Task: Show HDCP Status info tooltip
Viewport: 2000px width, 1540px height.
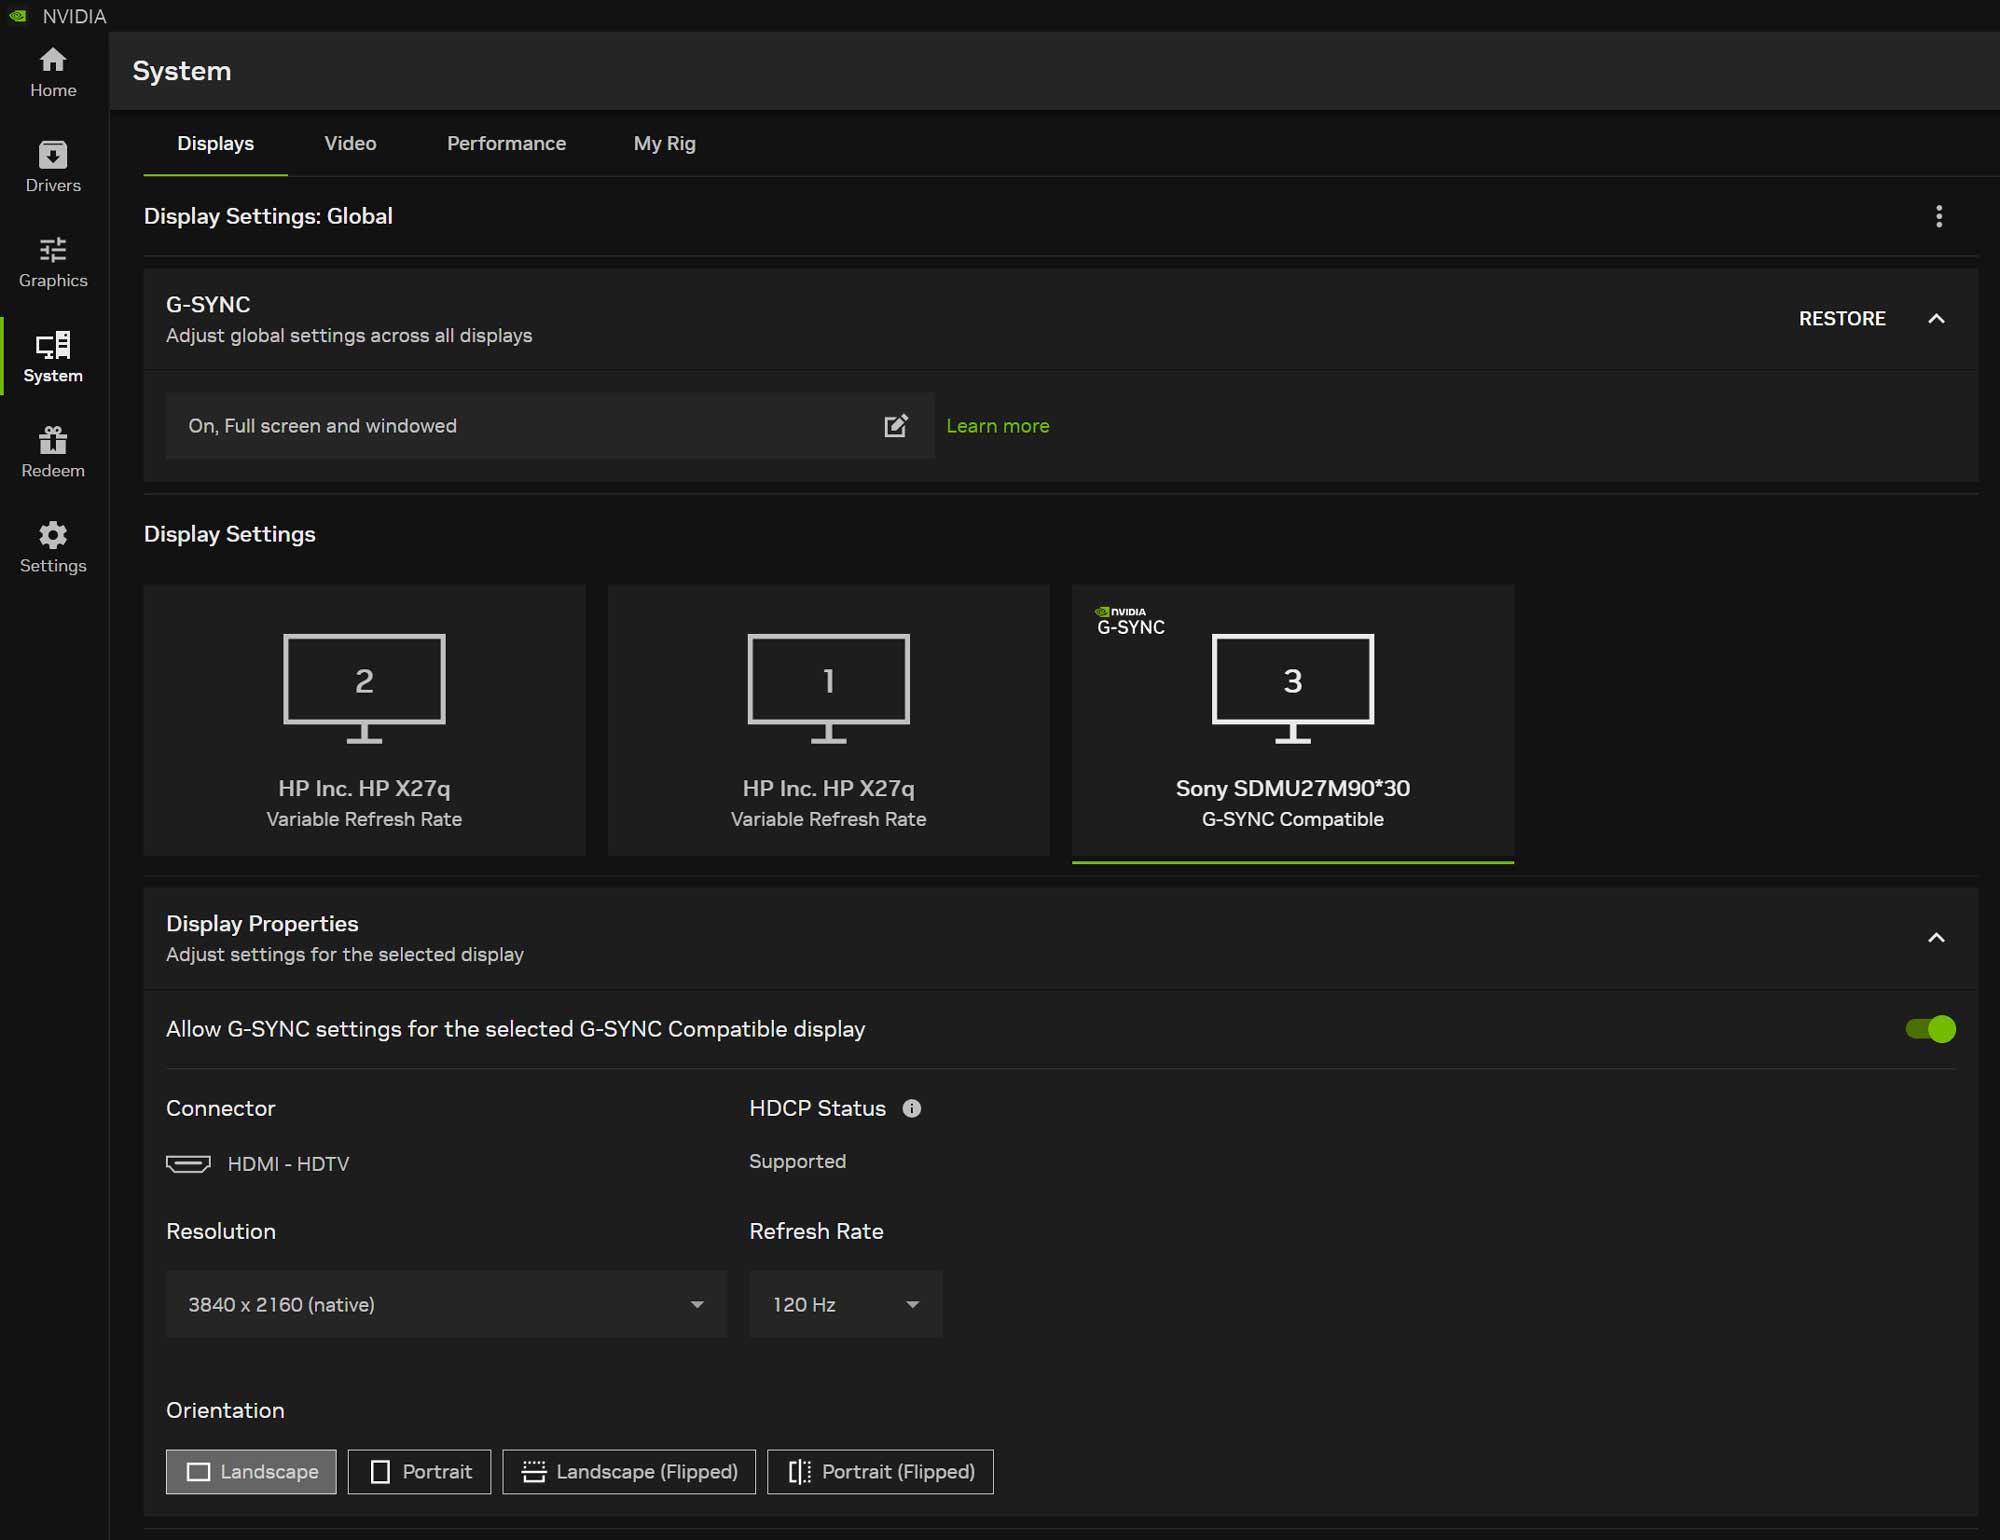Action: (911, 1108)
